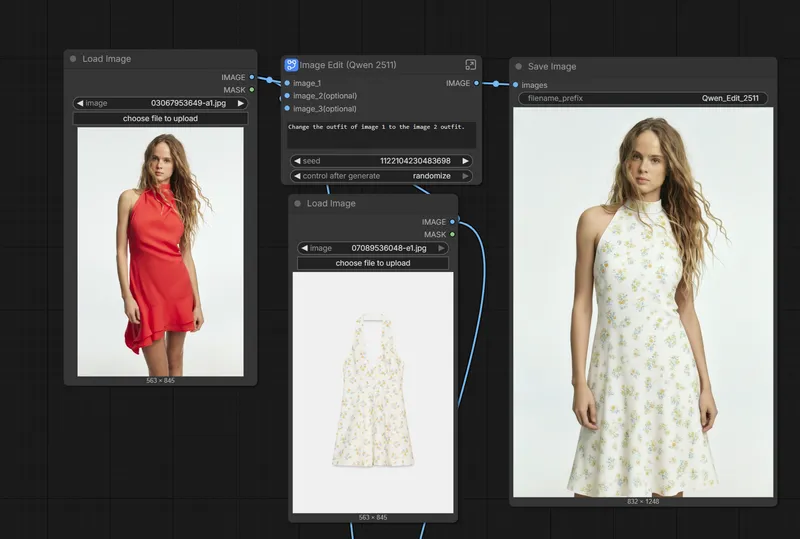
Task: Expand the Image Edit node using corner icon
Action: pyautogui.click(x=470, y=64)
